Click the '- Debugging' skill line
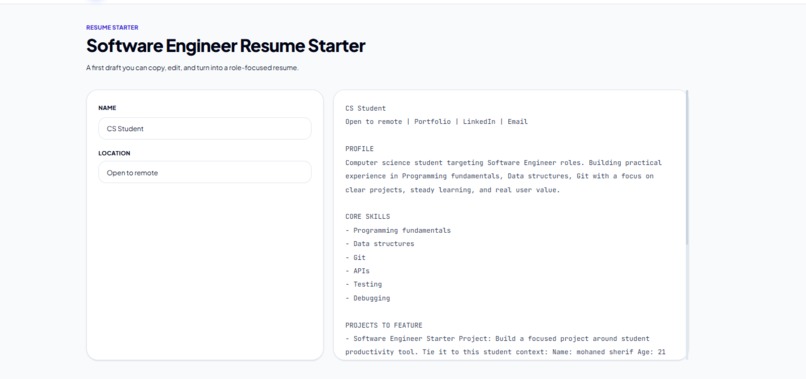The height and width of the screenshot is (379, 806). [x=368, y=298]
